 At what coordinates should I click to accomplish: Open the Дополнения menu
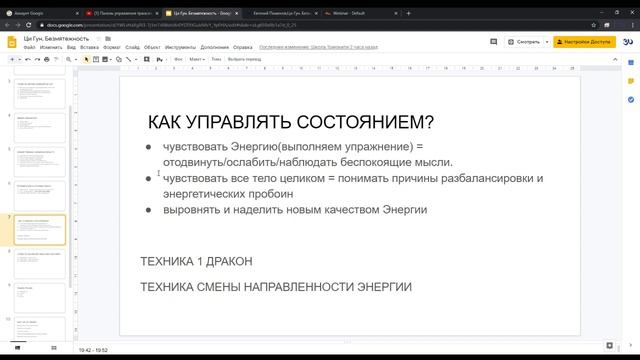click(x=214, y=47)
